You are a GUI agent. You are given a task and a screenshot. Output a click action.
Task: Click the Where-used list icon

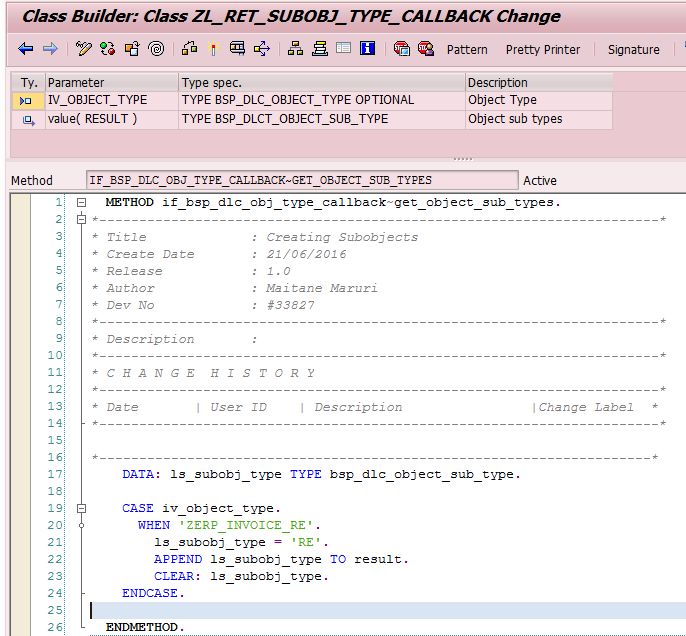click(238, 49)
